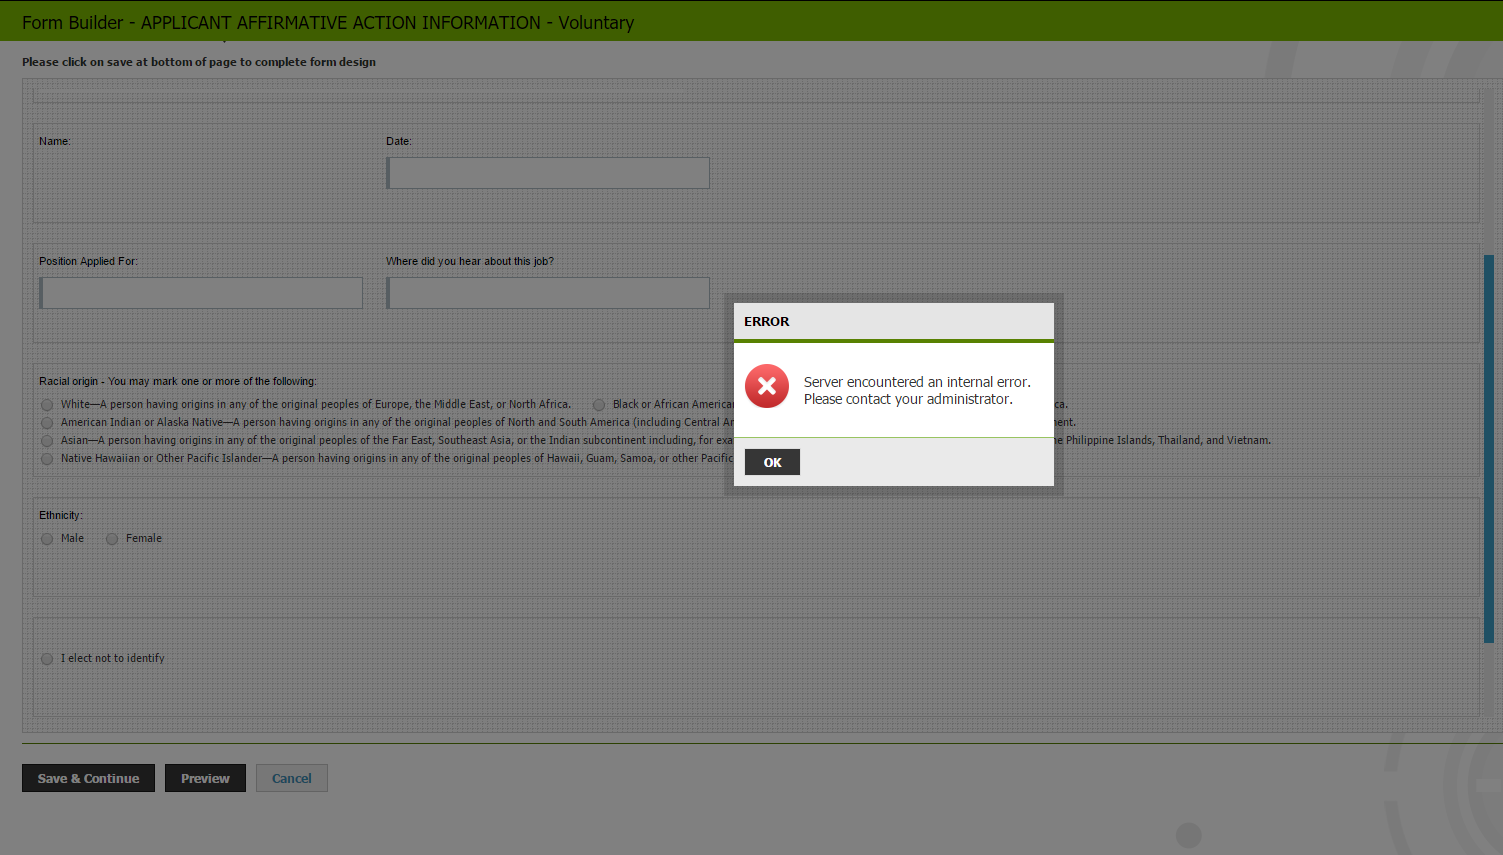Select the Male radio button
Viewport: 1503px width, 855px height.
coord(47,539)
